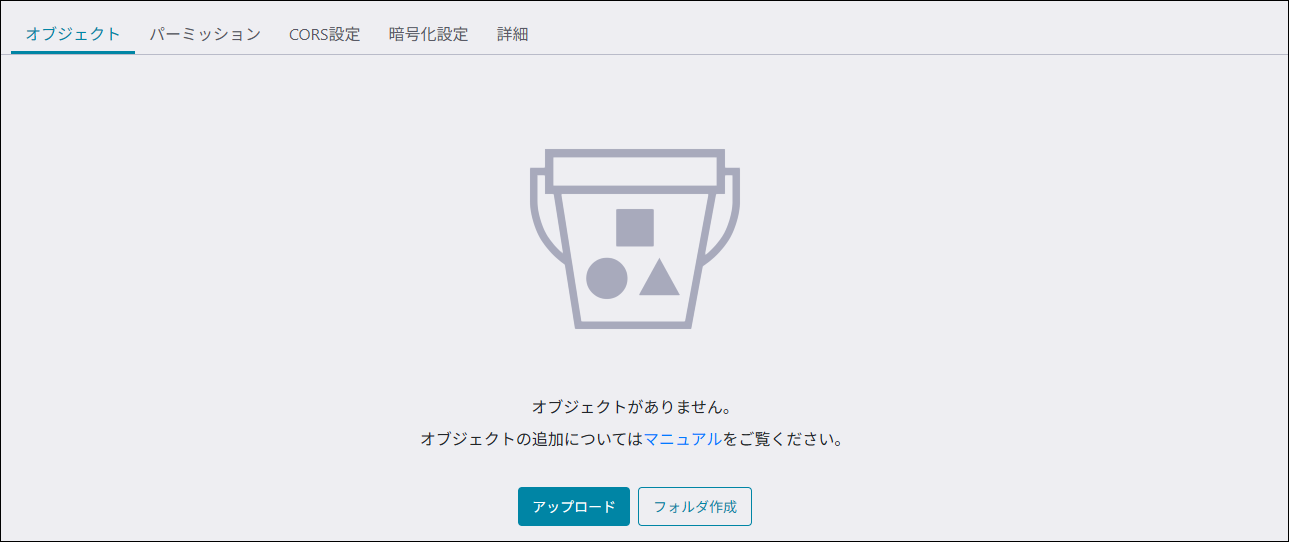Click the circle shape inside the bucket
This screenshot has height=542, width=1289.
[606, 278]
